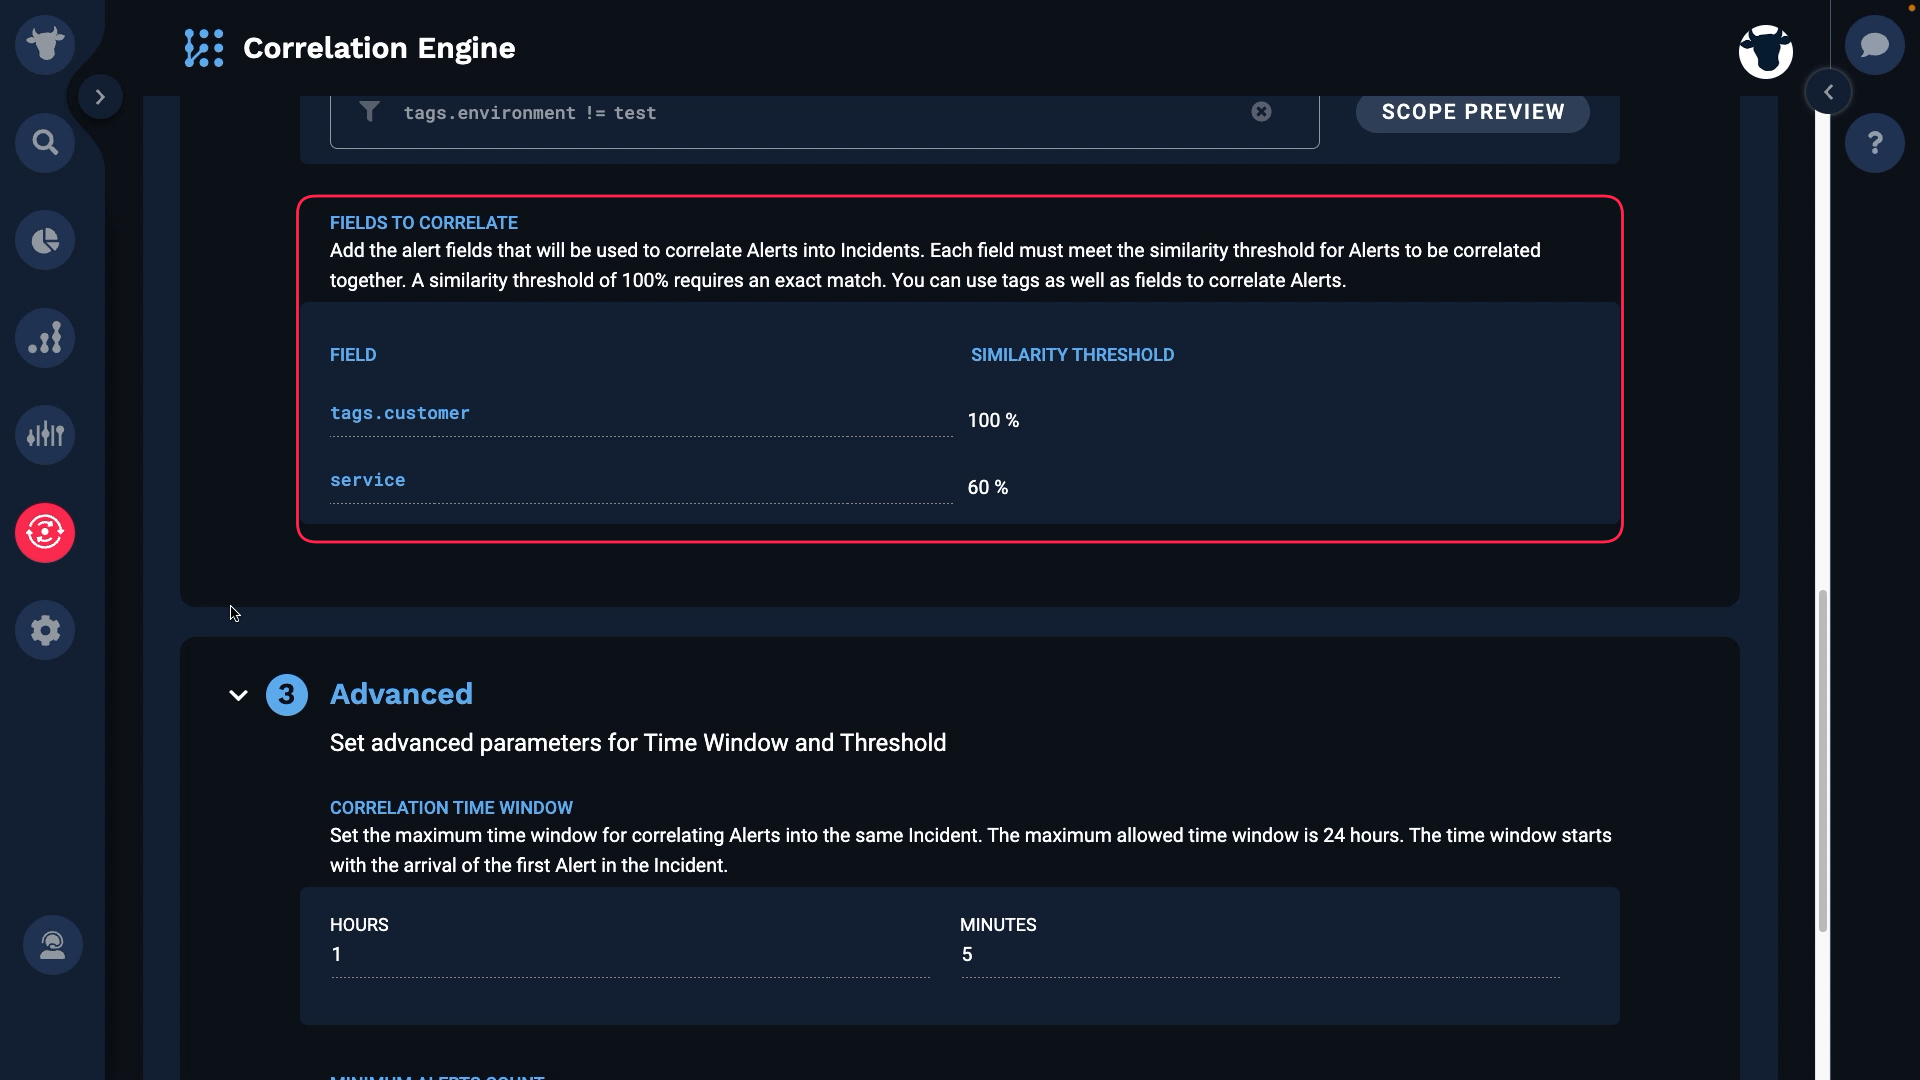Open the analytics dots chart icon
Screen dimensions: 1920x1080
(45, 338)
